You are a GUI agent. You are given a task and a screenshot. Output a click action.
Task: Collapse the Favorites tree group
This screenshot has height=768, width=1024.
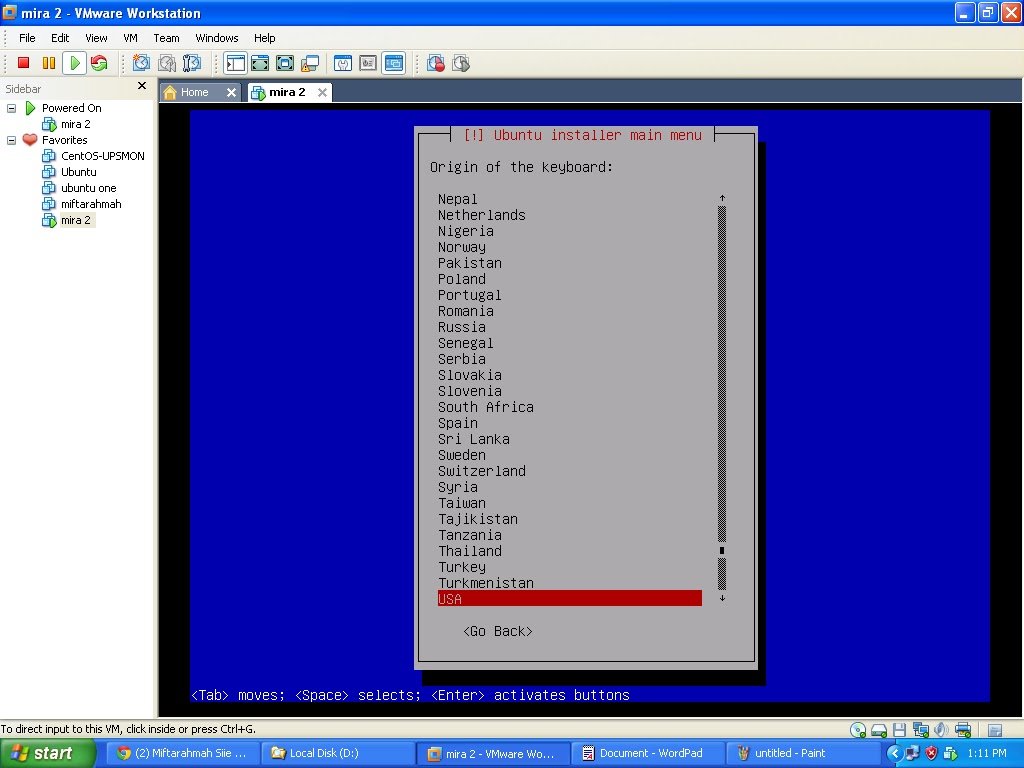point(11,140)
